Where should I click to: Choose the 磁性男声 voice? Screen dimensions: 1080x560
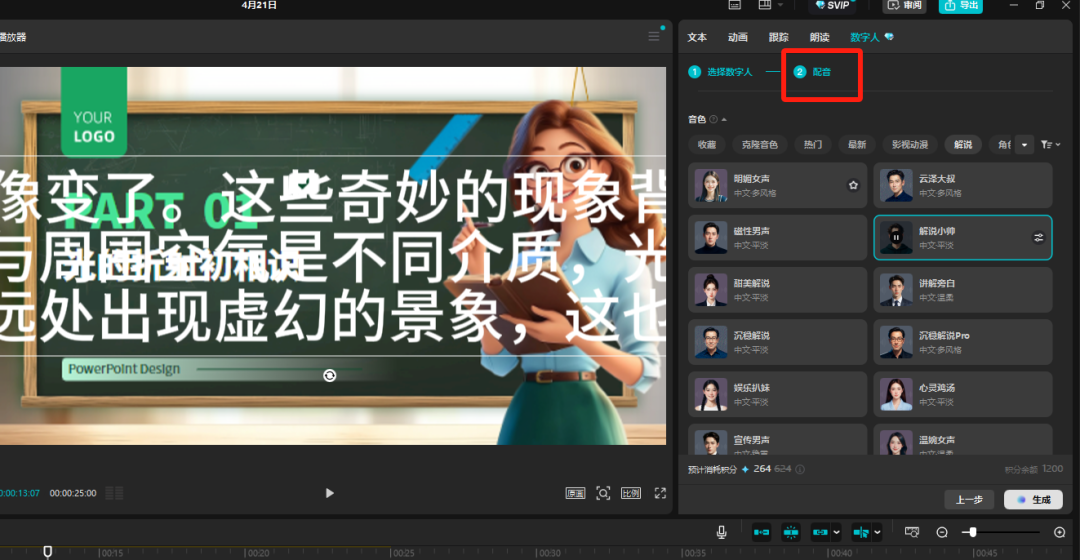coord(777,238)
